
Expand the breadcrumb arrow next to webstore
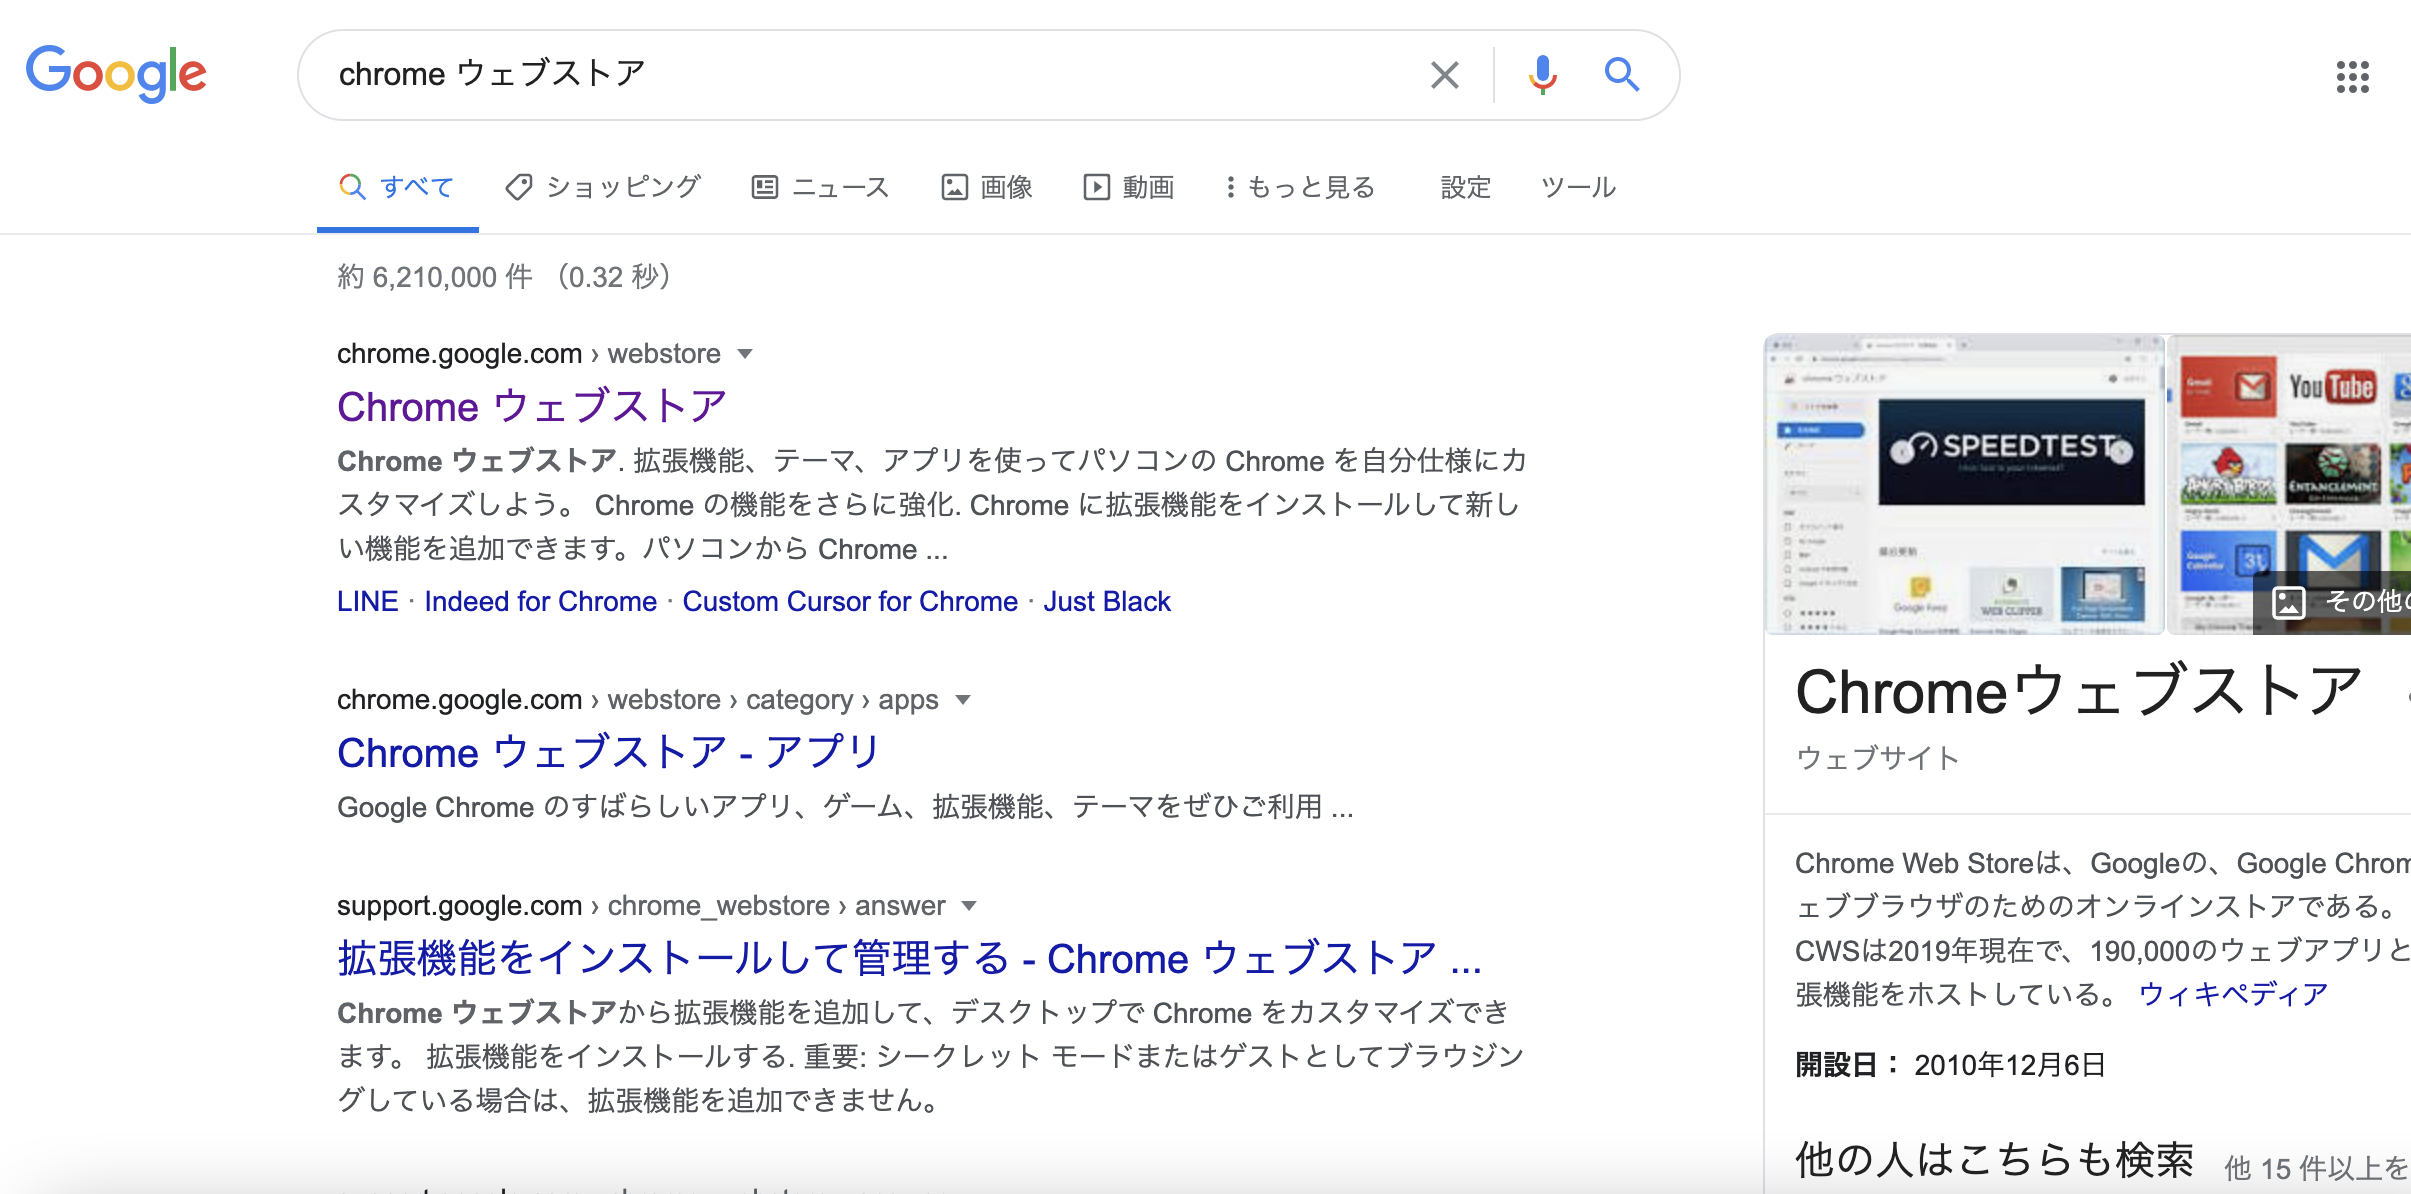pyautogui.click(x=747, y=354)
